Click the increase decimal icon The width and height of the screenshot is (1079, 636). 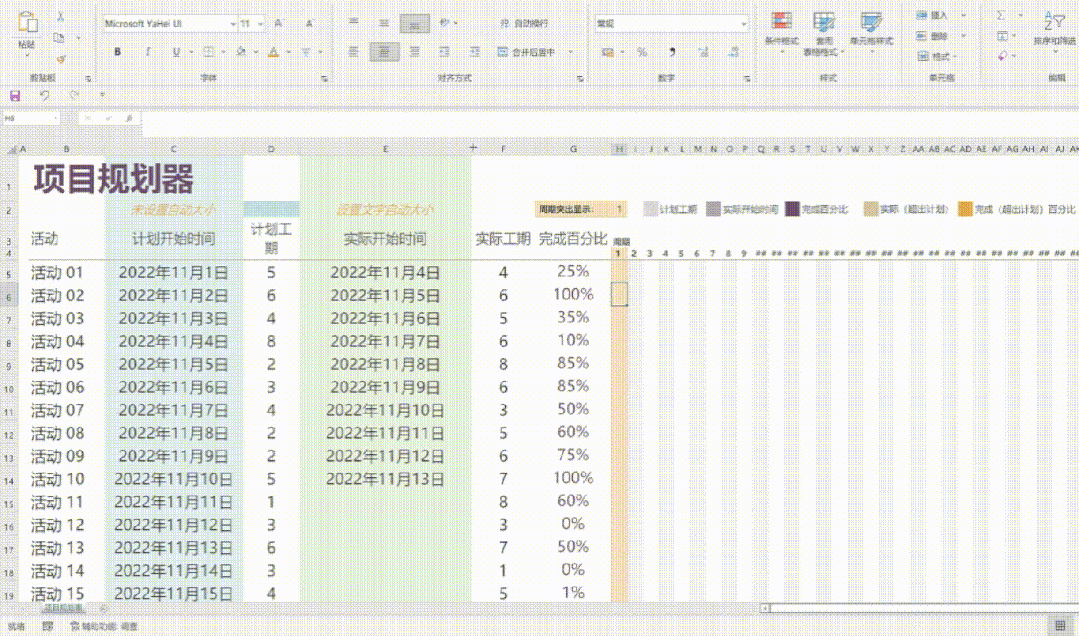click(x=703, y=52)
